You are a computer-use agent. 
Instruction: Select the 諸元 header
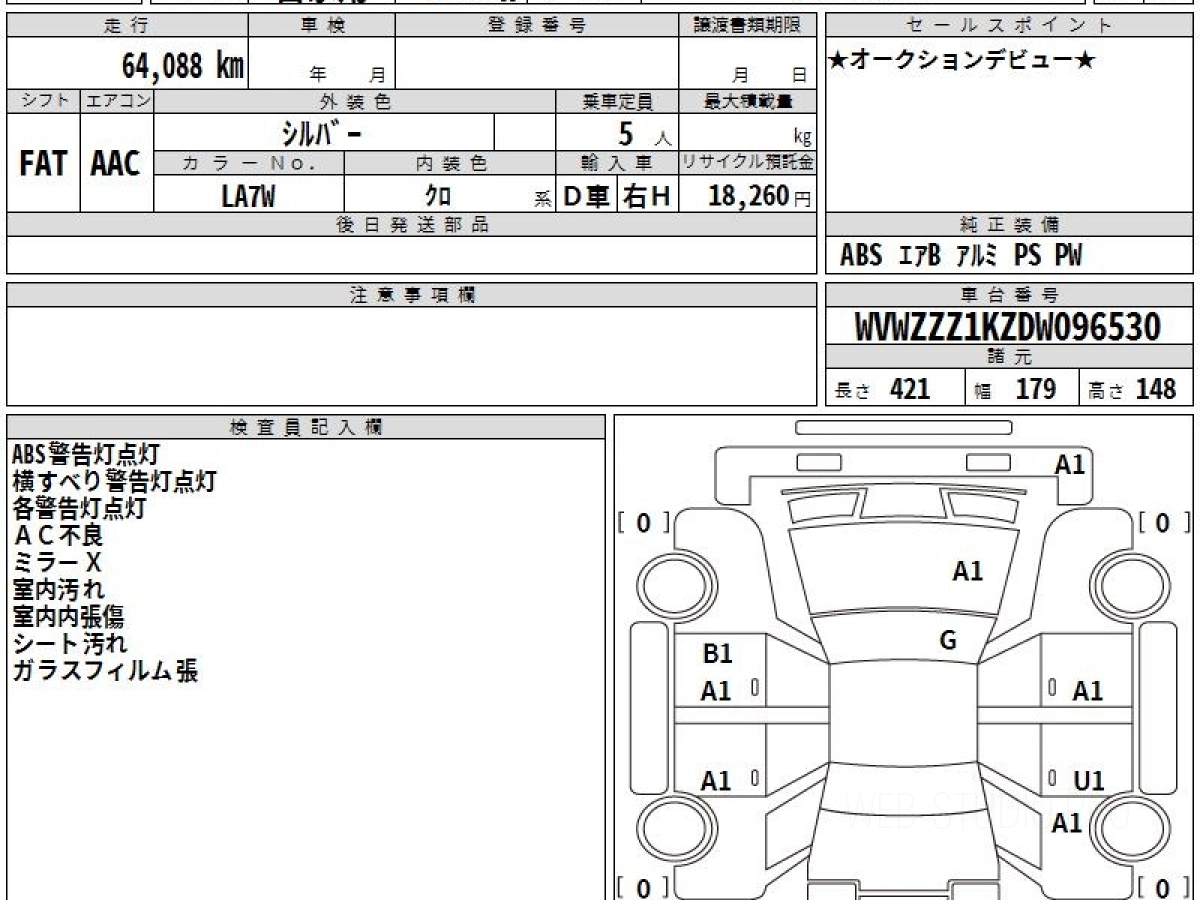pos(1010,357)
